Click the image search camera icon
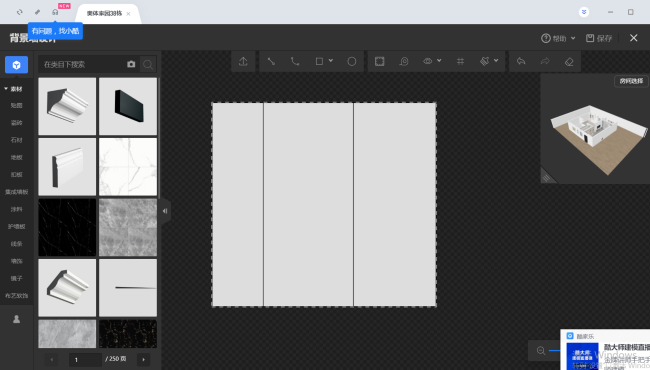The height and width of the screenshot is (370, 650). click(x=131, y=64)
